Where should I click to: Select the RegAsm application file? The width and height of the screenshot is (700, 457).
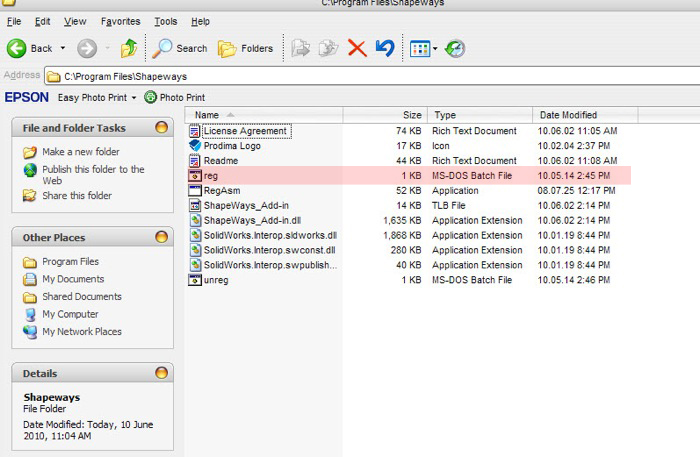point(220,190)
